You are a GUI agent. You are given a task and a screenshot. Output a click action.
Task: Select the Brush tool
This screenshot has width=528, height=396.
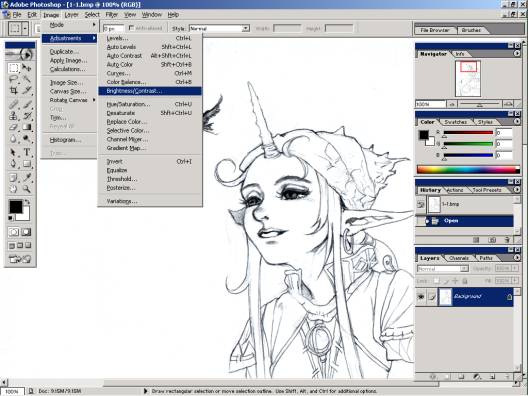click(x=27, y=105)
